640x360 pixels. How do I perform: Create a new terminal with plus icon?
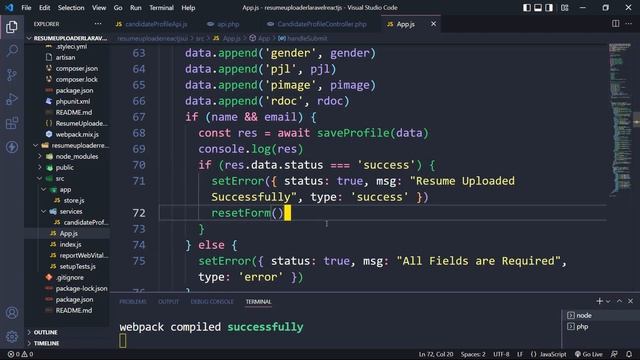[x=599, y=301]
